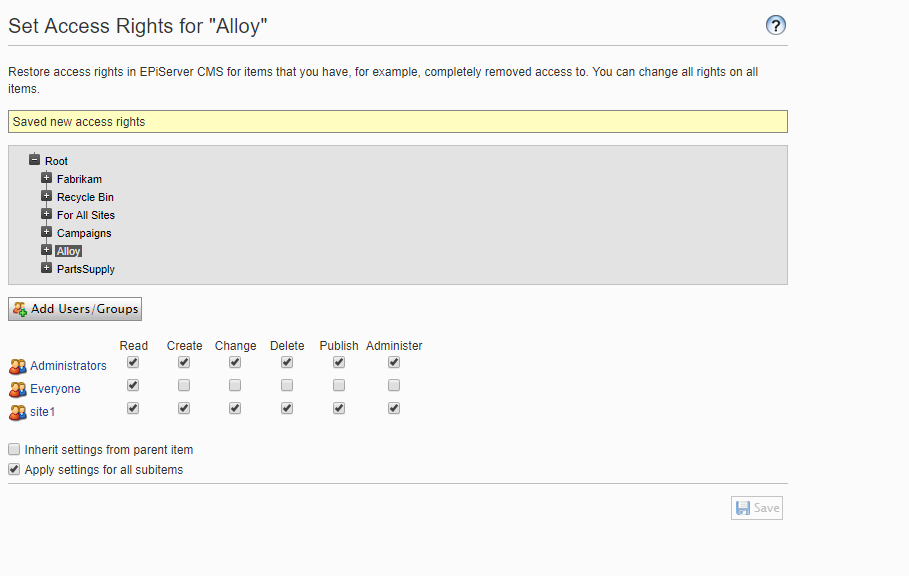Collapse the Root tree node
909x576 pixels.
34,160
